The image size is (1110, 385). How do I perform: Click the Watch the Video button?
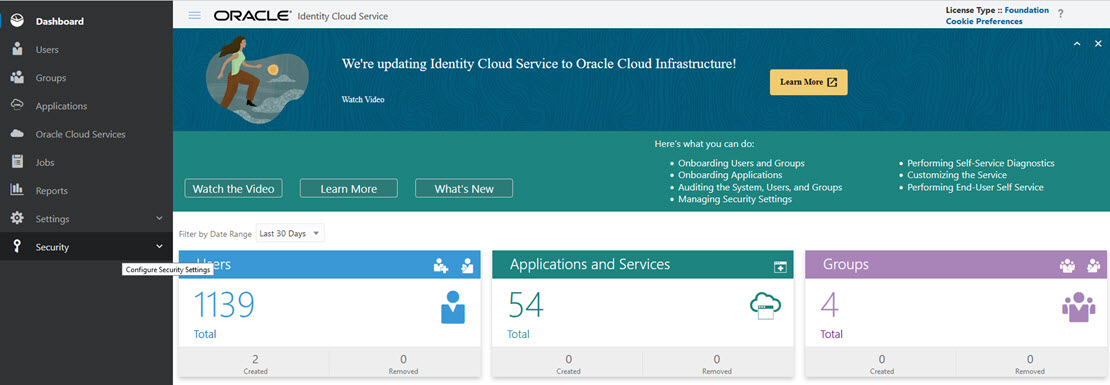click(234, 189)
